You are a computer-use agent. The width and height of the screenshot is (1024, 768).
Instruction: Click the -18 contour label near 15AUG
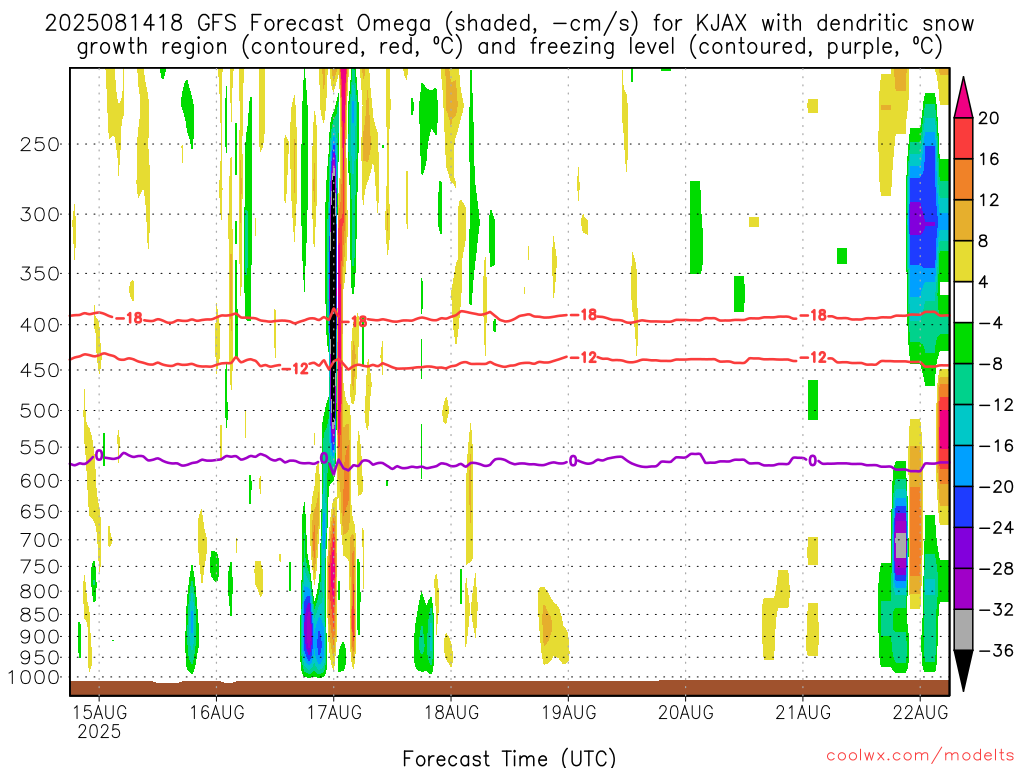click(129, 318)
